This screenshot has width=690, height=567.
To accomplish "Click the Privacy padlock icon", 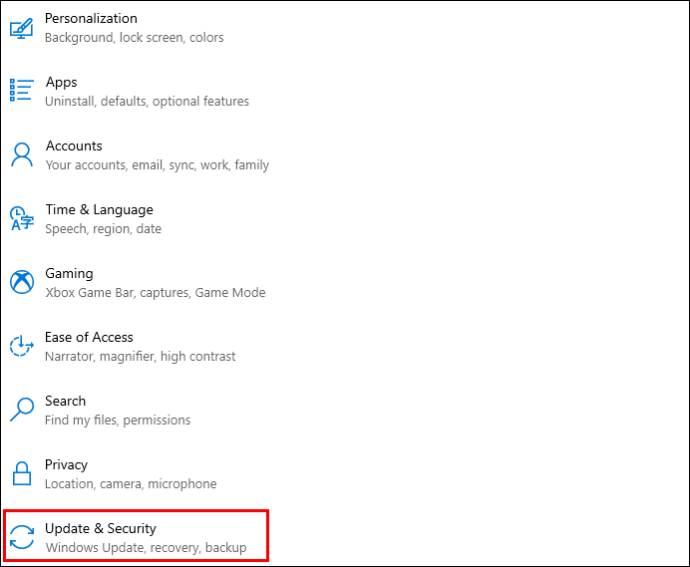I will click(22, 474).
